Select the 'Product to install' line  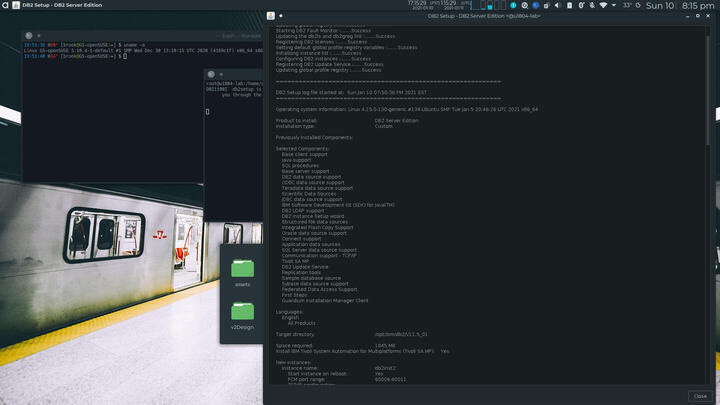[347, 120]
